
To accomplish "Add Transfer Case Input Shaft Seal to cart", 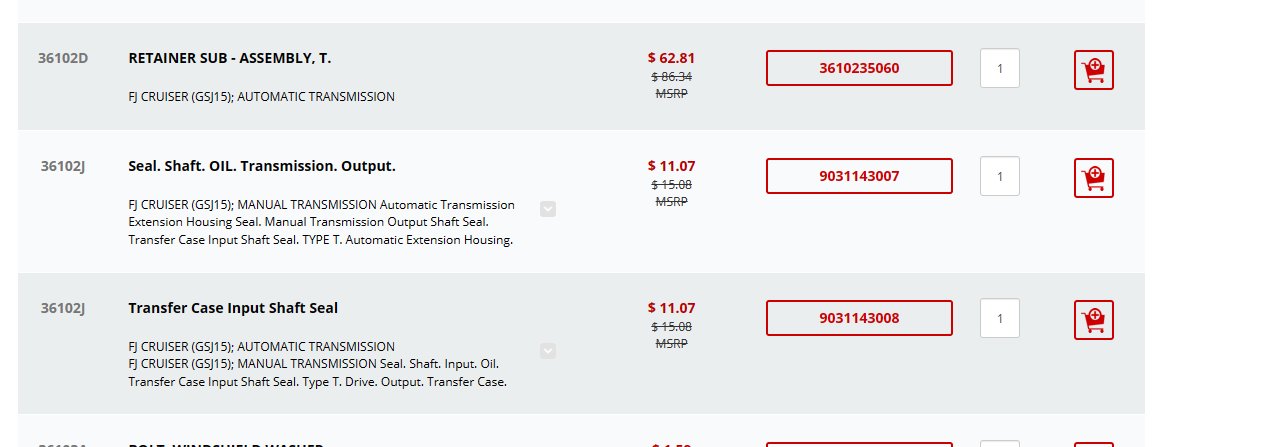I will [1093, 320].
